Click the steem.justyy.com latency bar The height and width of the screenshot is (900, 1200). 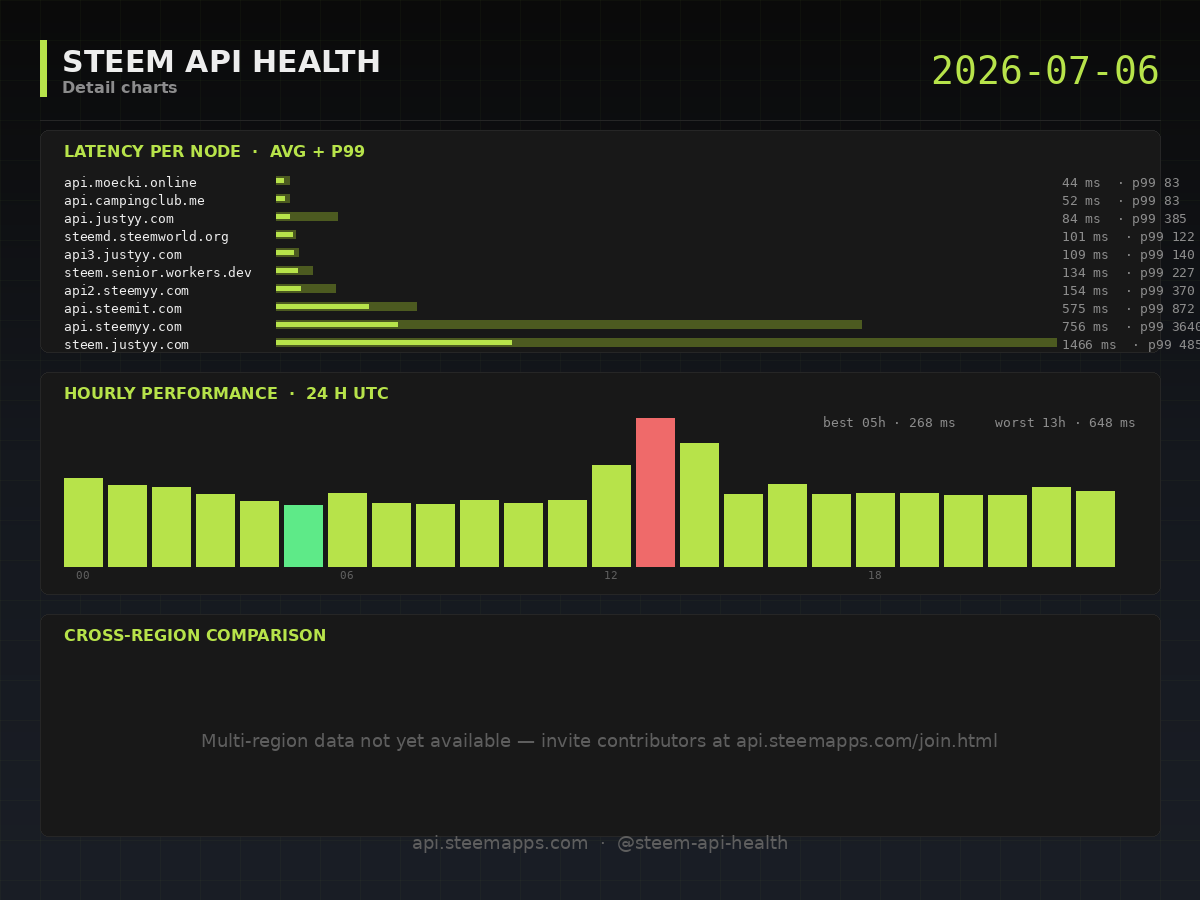pyautogui.click(x=666, y=343)
